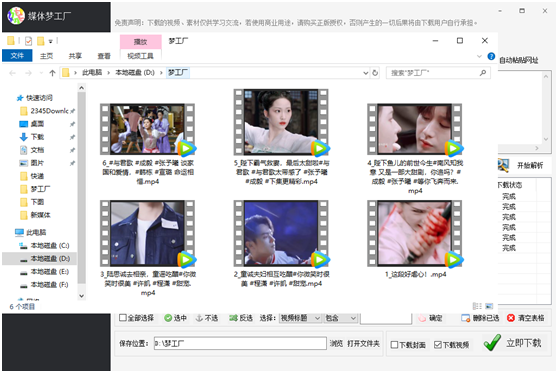Screen dimensions: 558x373
Task: Open 本地磁盘 (F:) drive
Action: (x=44, y=285)
